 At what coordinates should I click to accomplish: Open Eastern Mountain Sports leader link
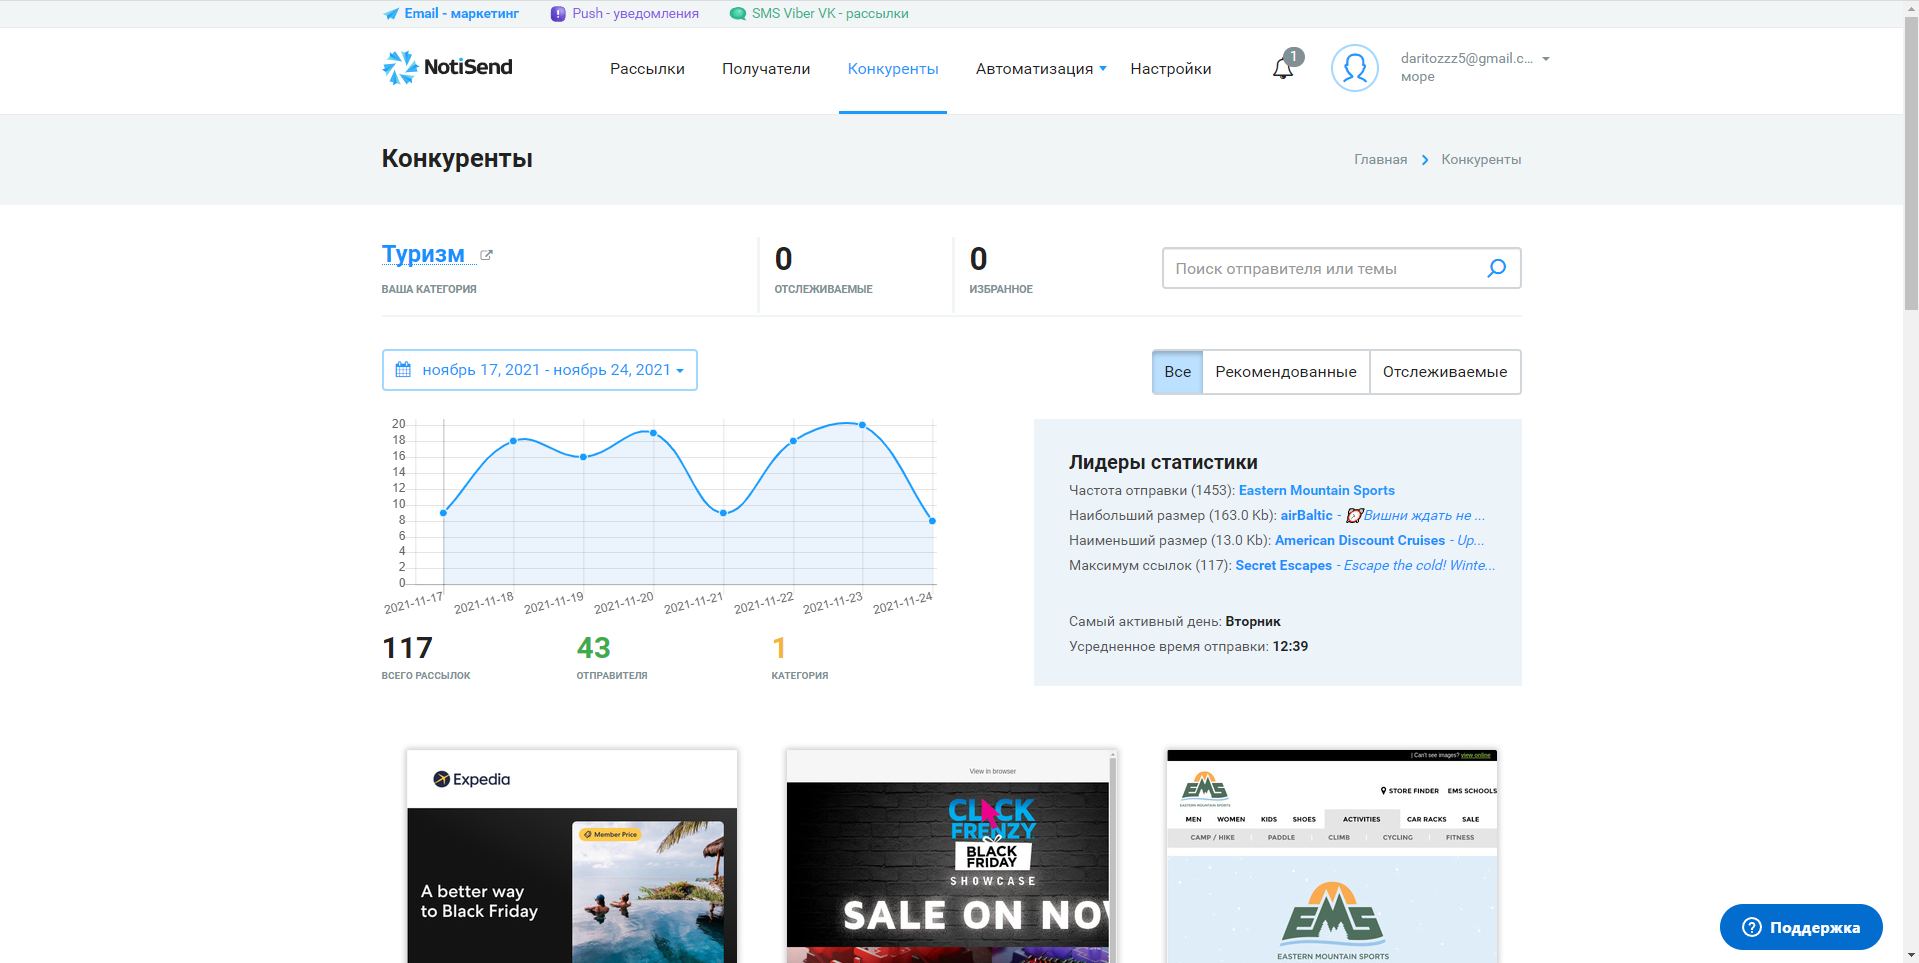click(x=1316, y=490)
